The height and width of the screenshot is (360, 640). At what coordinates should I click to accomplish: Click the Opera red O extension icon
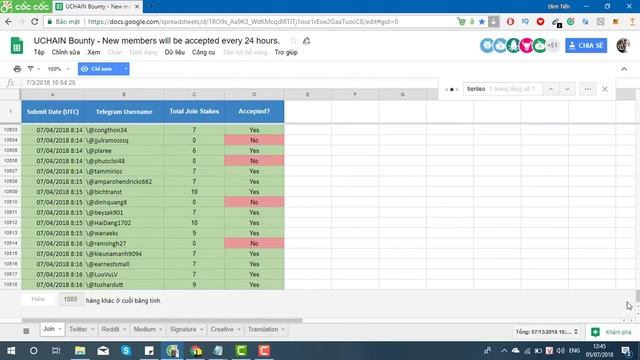click(510, 22)
